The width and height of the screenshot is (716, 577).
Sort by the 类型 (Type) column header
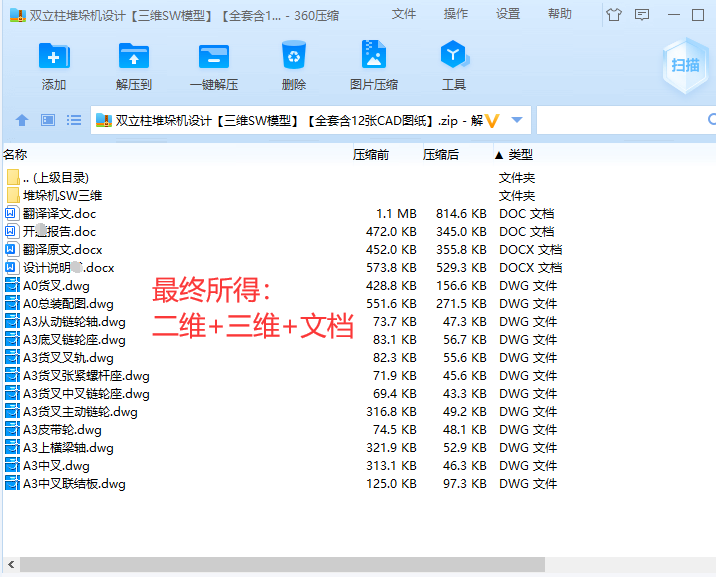coord(521,155)
